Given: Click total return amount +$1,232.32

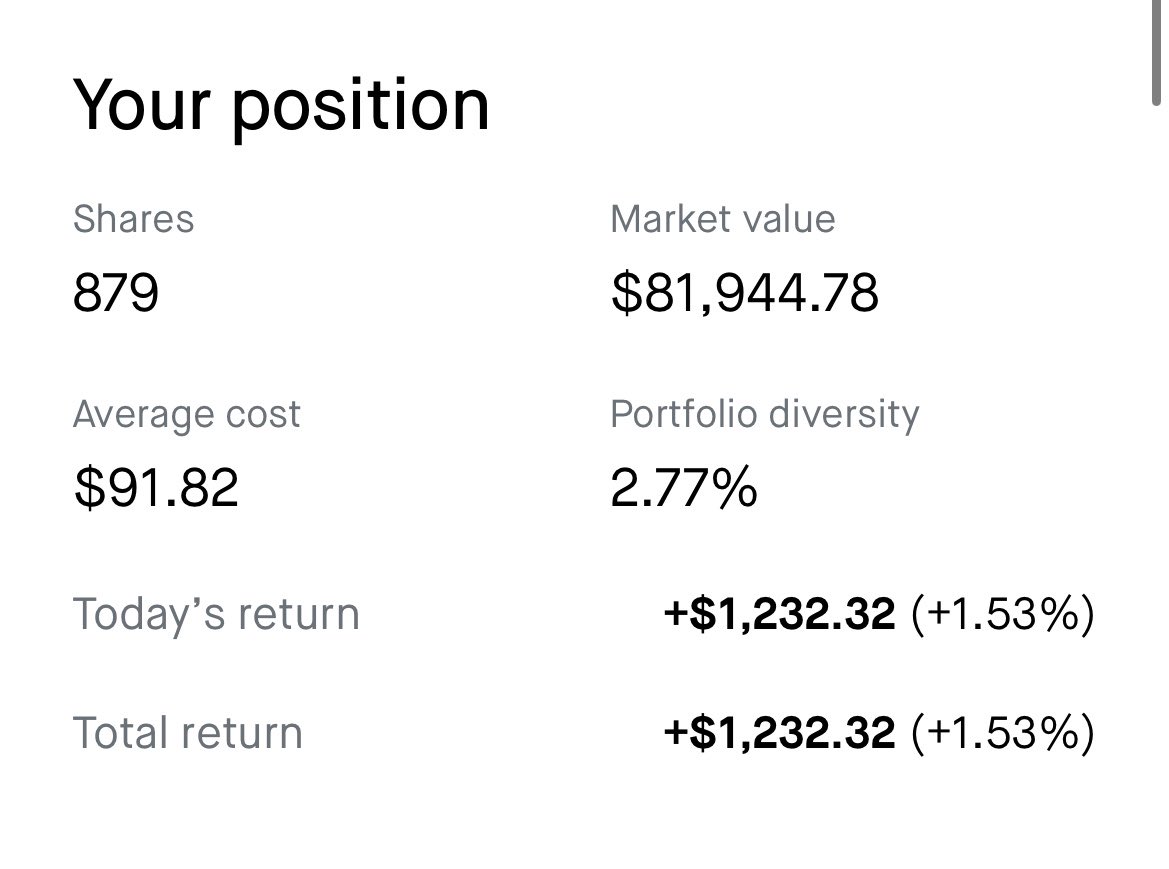Looking at the screenshot, I should pyautogui.click(x=779, y=732).
